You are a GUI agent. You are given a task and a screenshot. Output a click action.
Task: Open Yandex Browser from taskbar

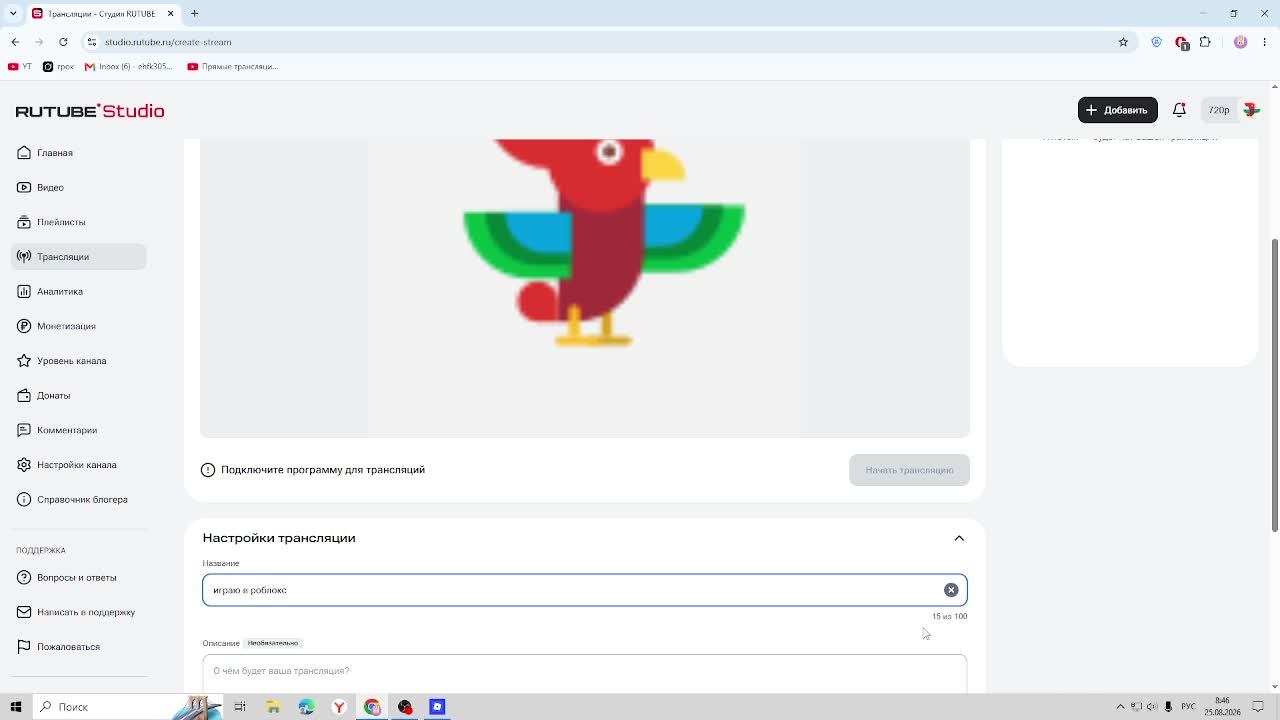339,707
